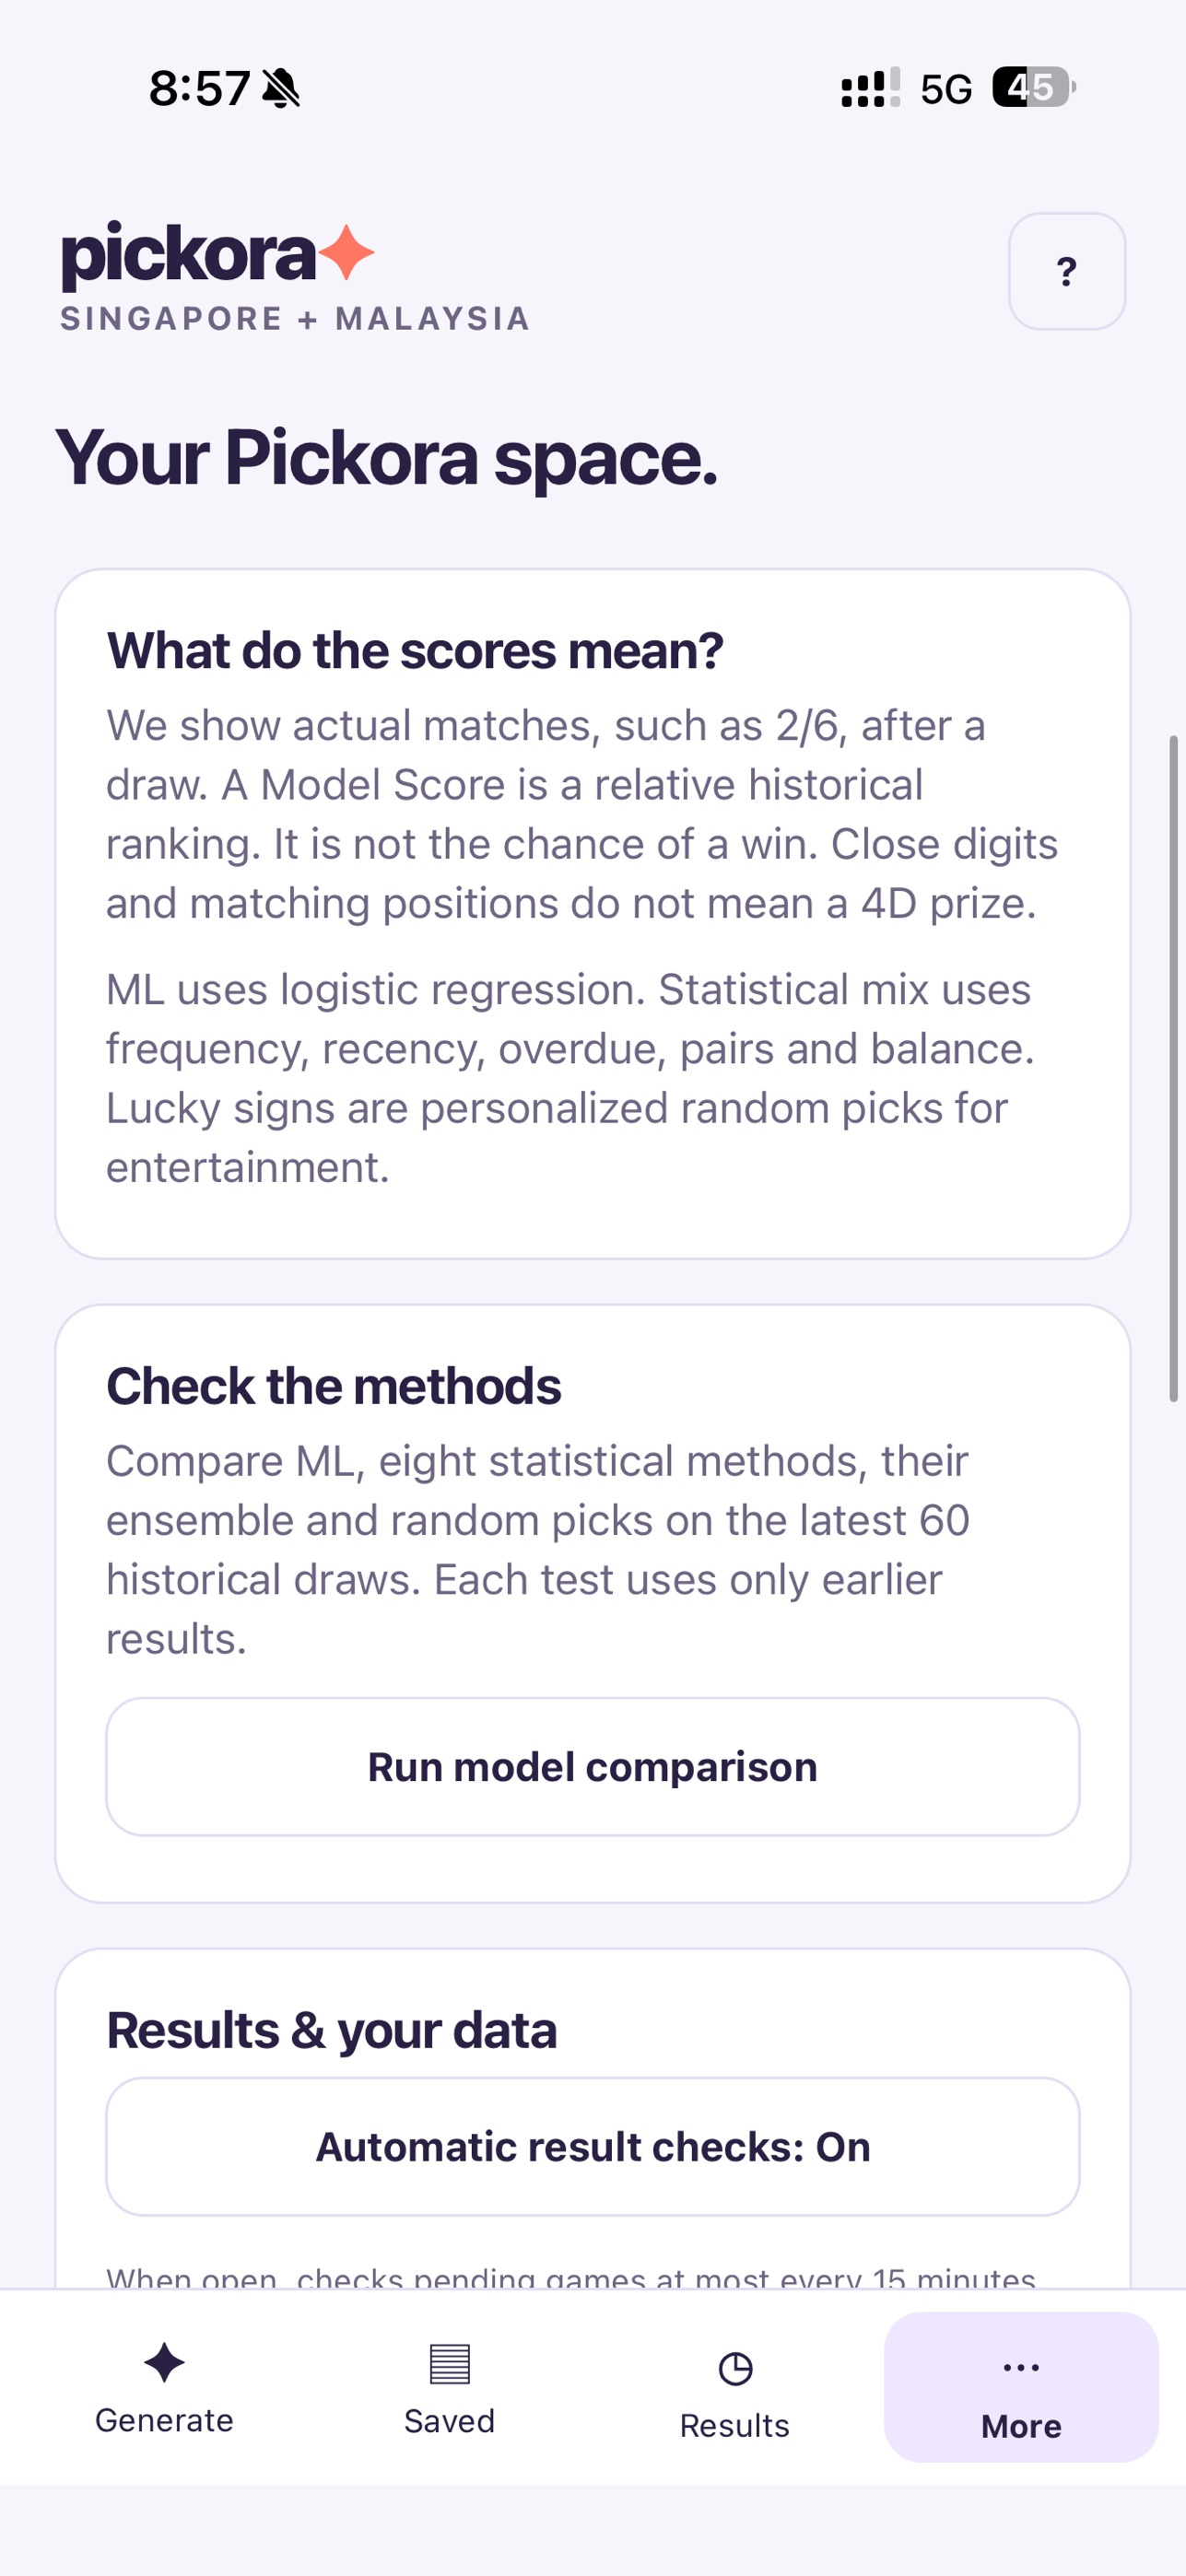Select the Results tab label

click(735, 2425)
